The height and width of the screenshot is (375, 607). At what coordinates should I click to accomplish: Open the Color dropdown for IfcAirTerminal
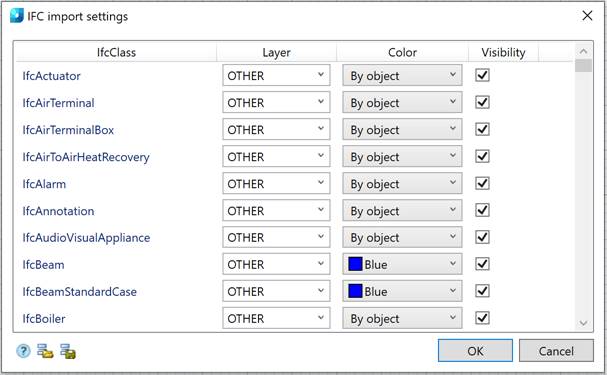(x=402, y=102)
